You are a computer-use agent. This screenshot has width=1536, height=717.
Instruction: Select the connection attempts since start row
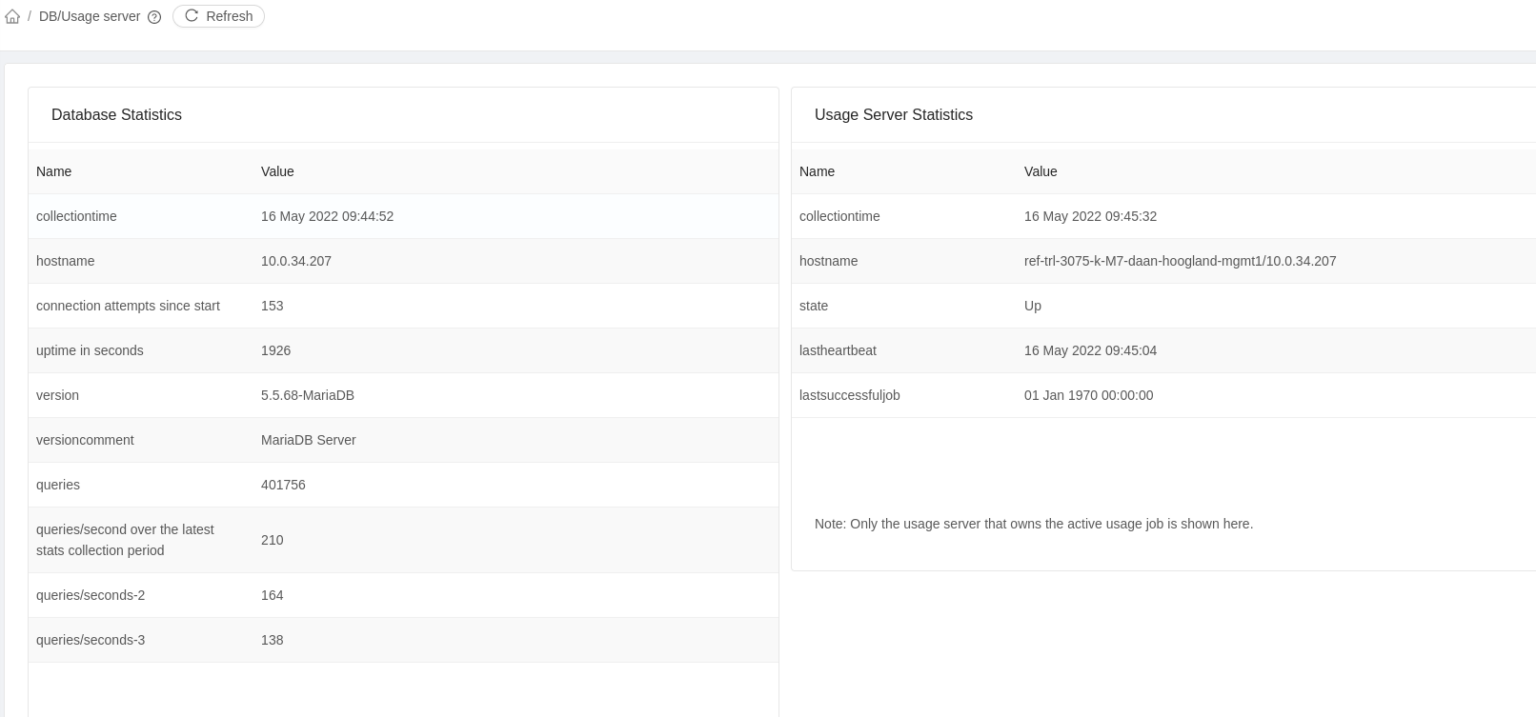click(128, 306)
